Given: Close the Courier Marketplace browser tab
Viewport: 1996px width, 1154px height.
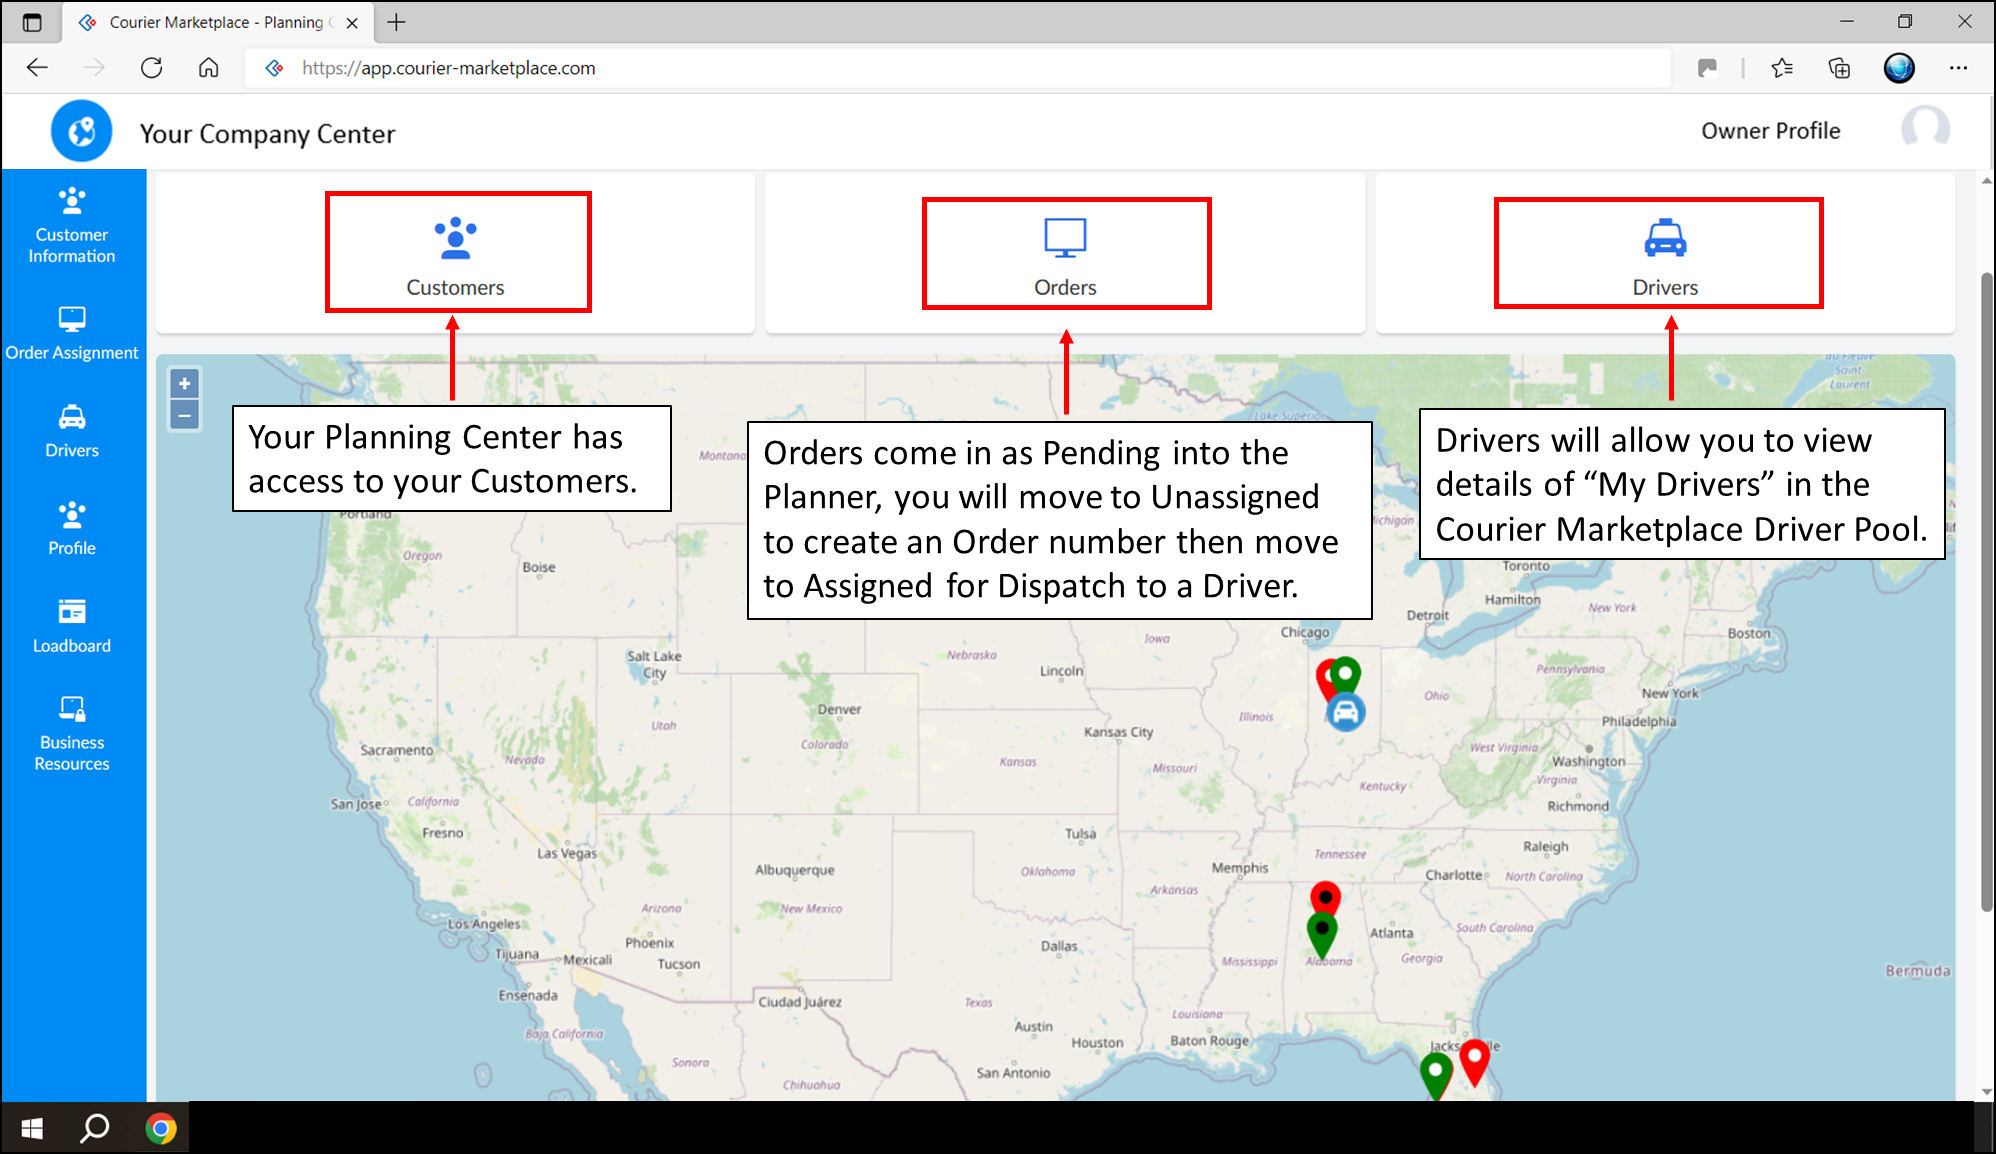Looking at the screenshot, I should coord(352,23).
